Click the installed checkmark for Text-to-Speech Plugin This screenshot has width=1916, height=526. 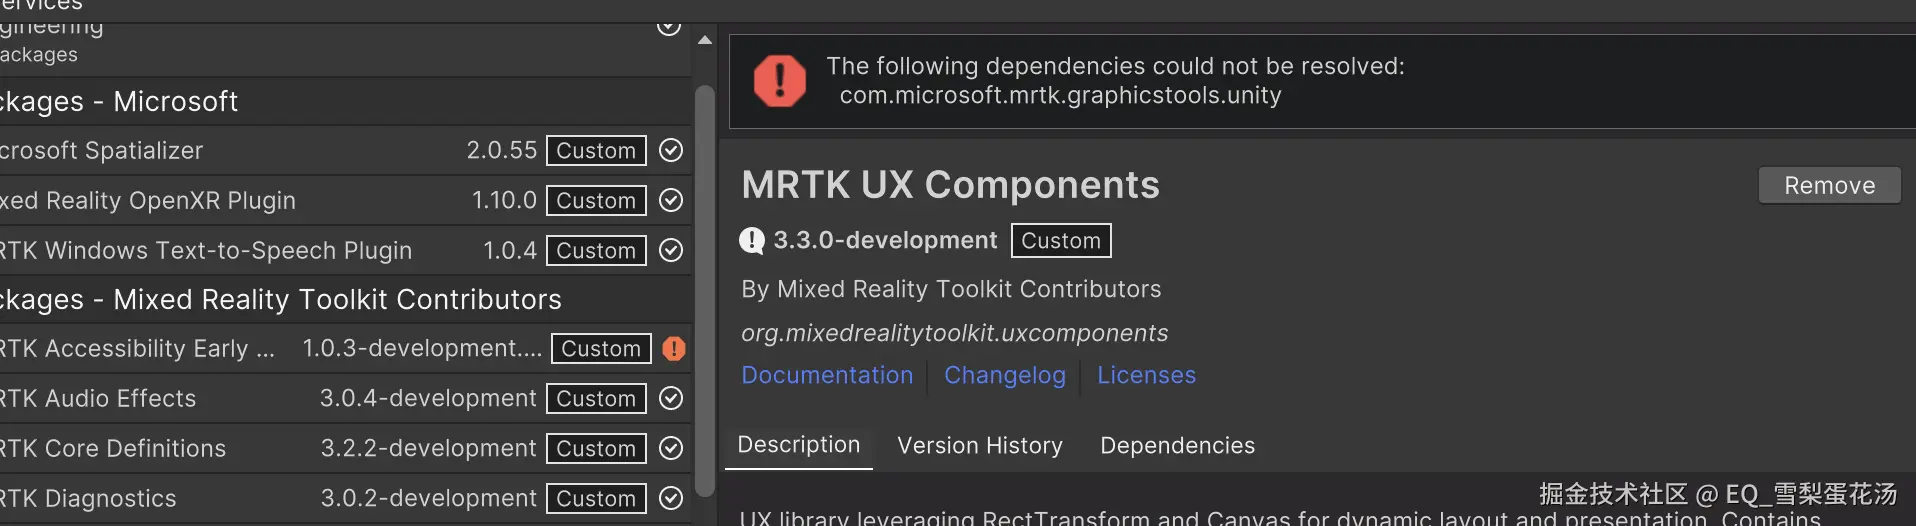tap(671, 250)
